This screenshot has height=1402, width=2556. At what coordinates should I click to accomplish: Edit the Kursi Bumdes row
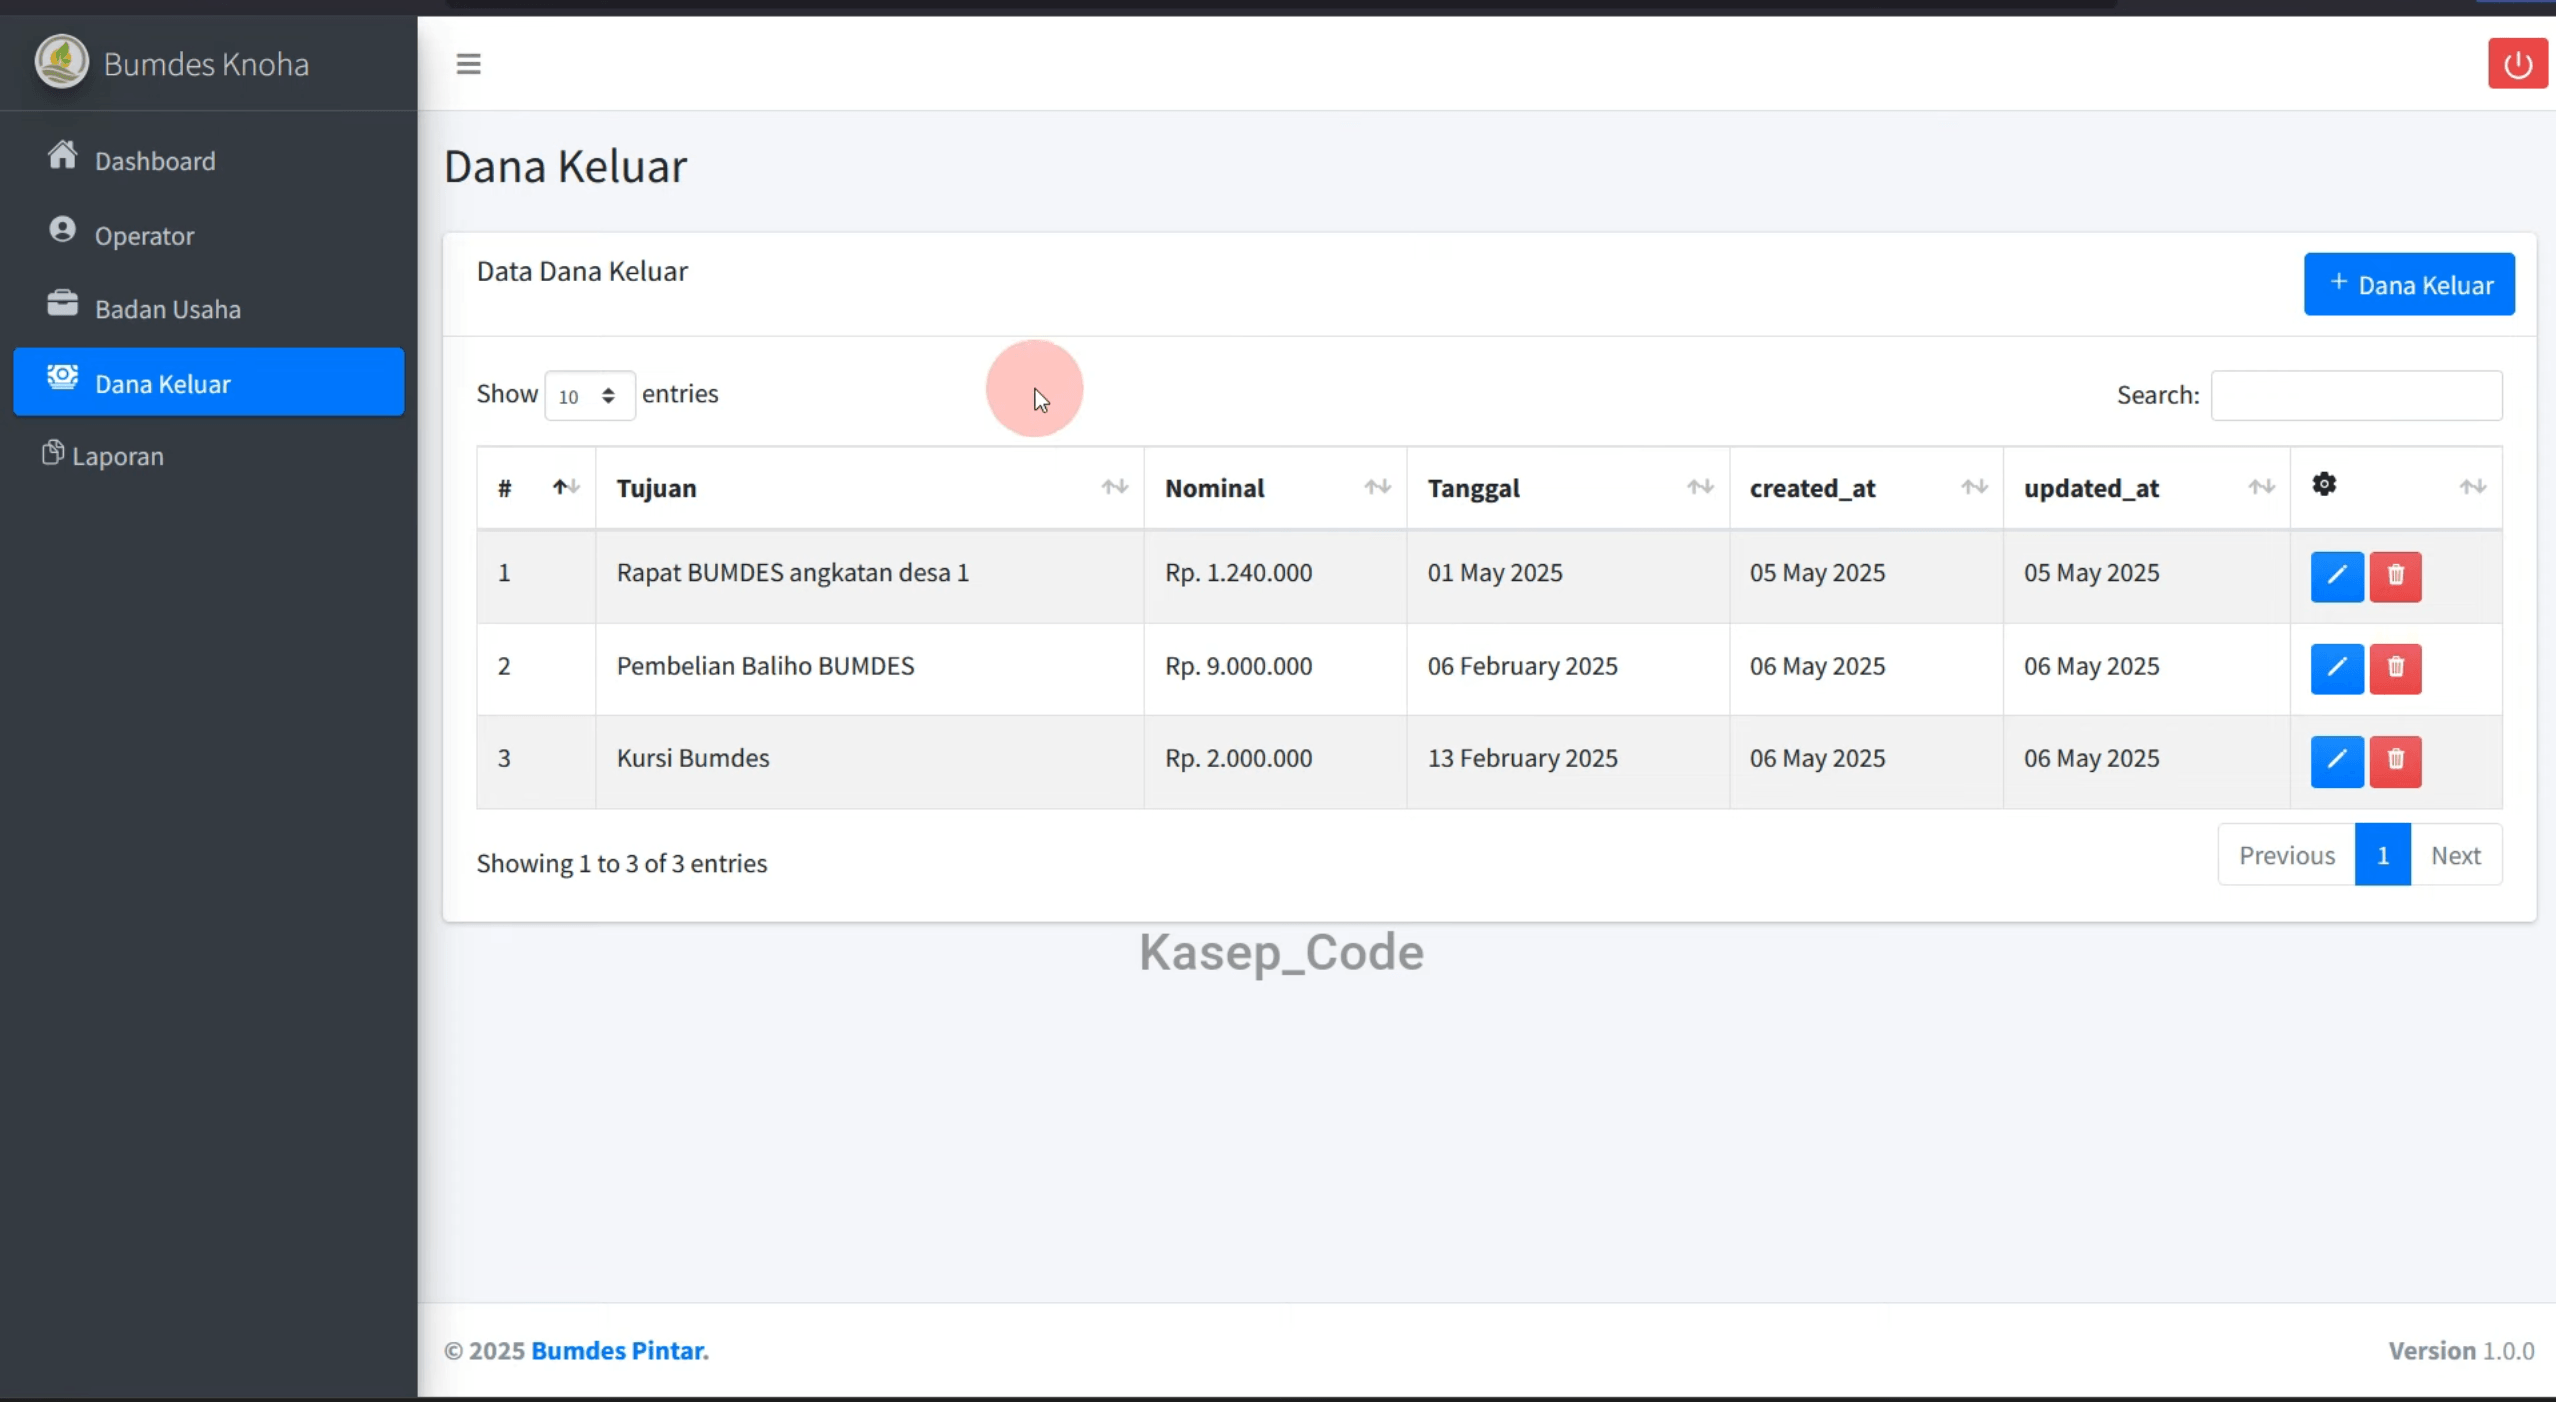point(2337,761)
